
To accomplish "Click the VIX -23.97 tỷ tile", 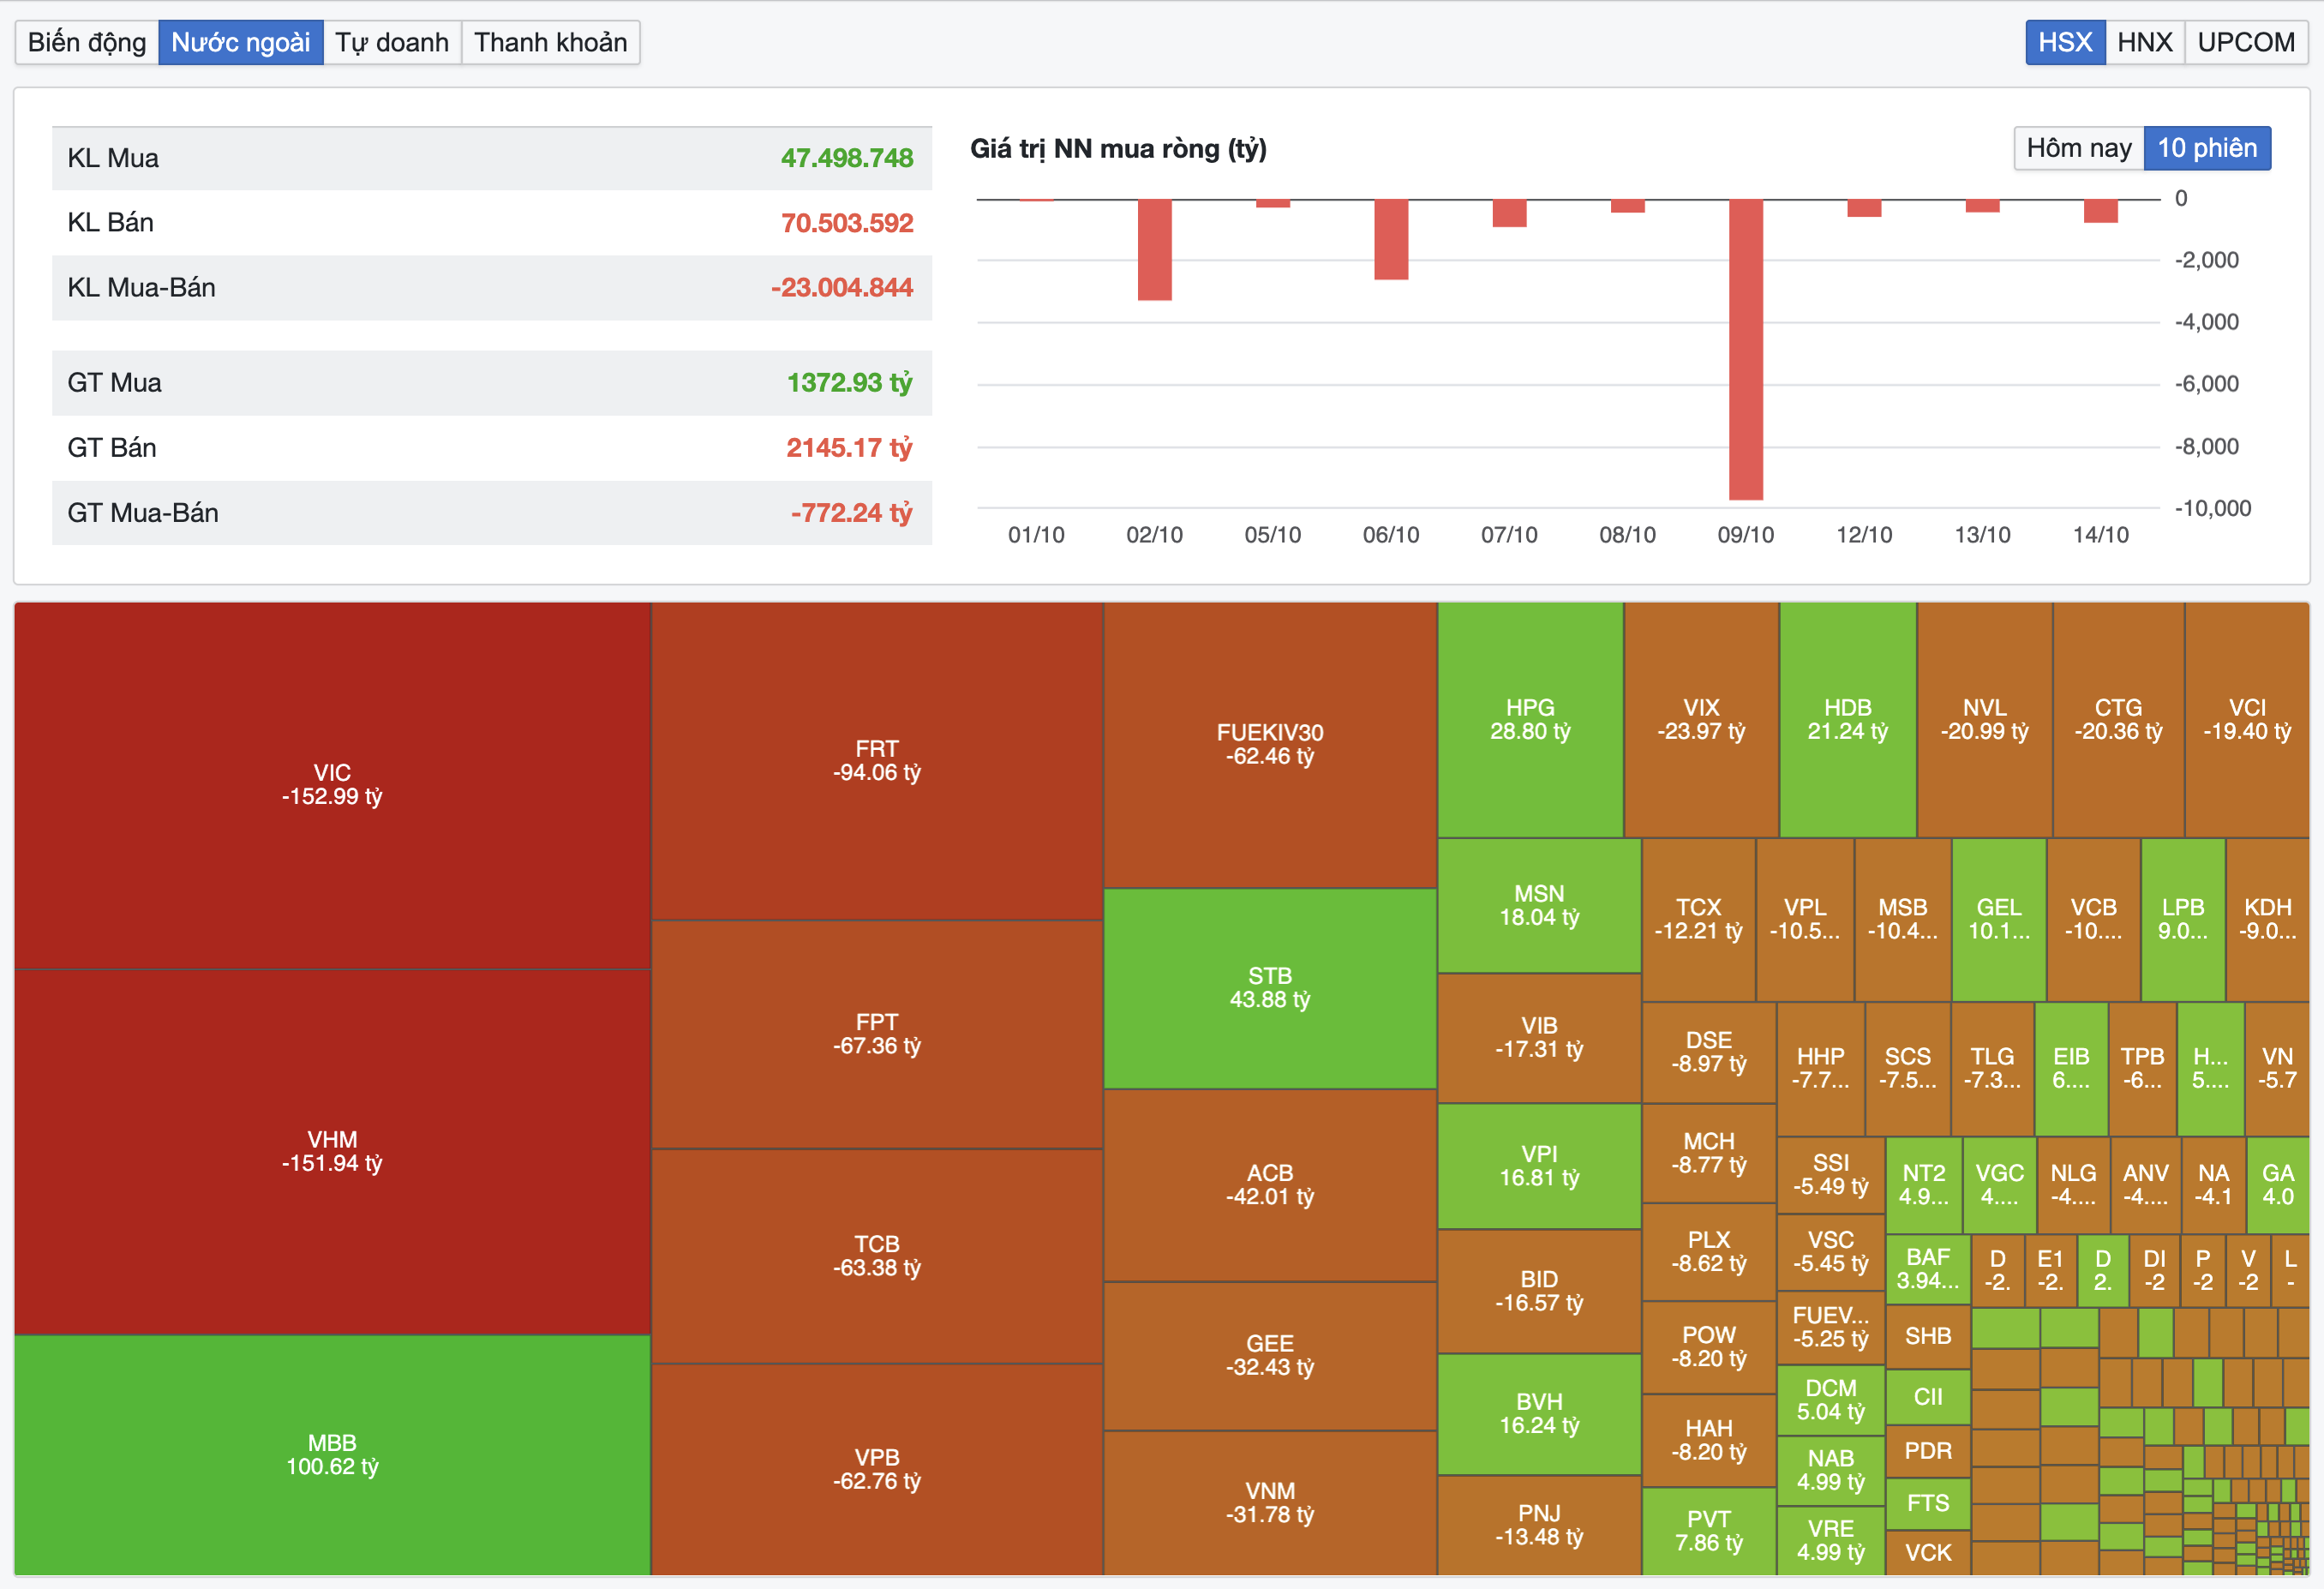I will (1701, 719).
